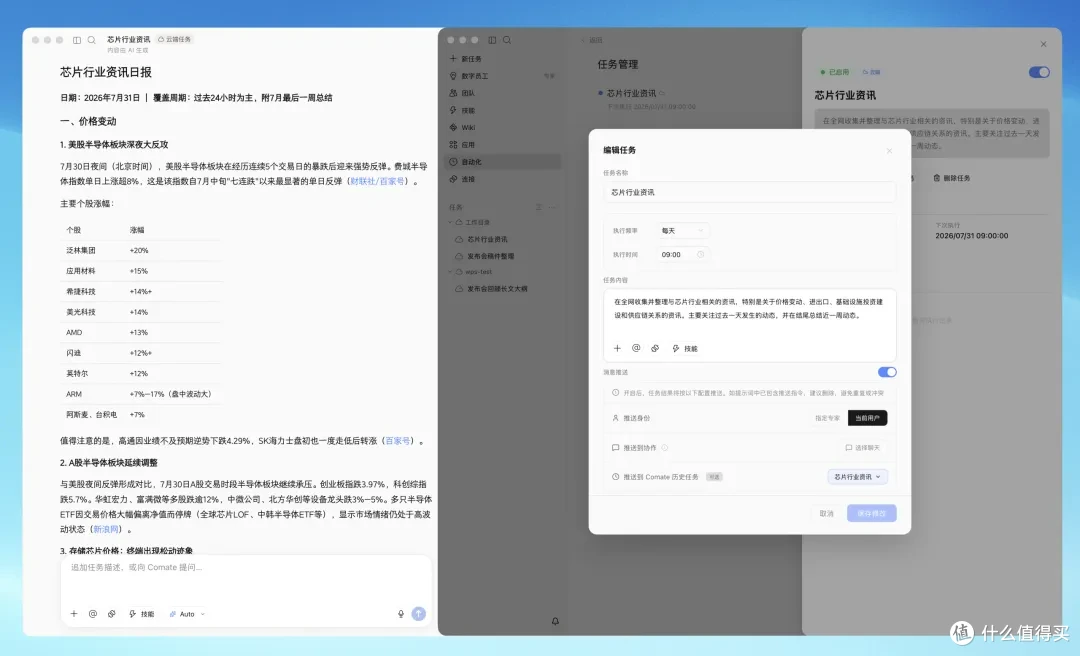Open the 执行频率 每天 dropdown

[682, 231]
